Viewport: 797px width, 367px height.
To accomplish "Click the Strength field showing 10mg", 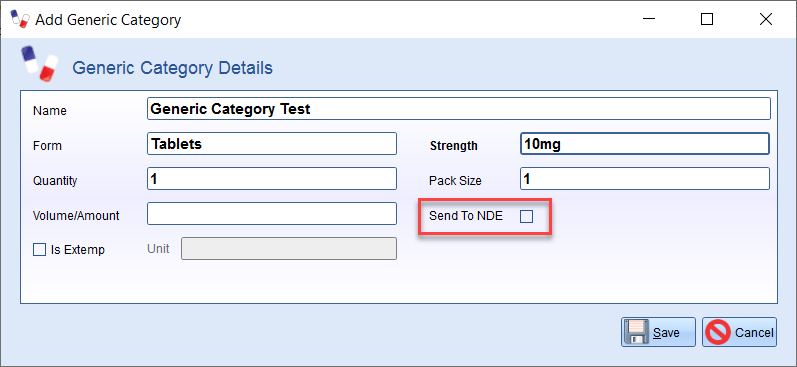I will (x=645, y=144).
